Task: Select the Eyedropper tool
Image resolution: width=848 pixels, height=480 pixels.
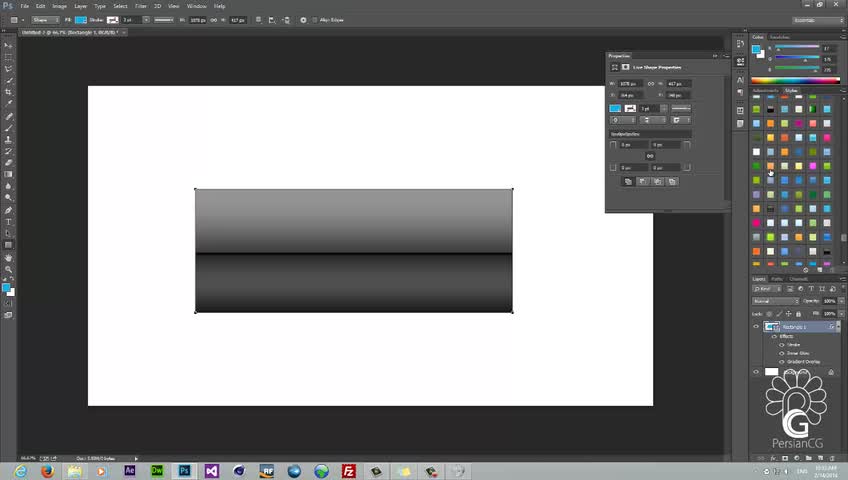Action: click(8, 104)
